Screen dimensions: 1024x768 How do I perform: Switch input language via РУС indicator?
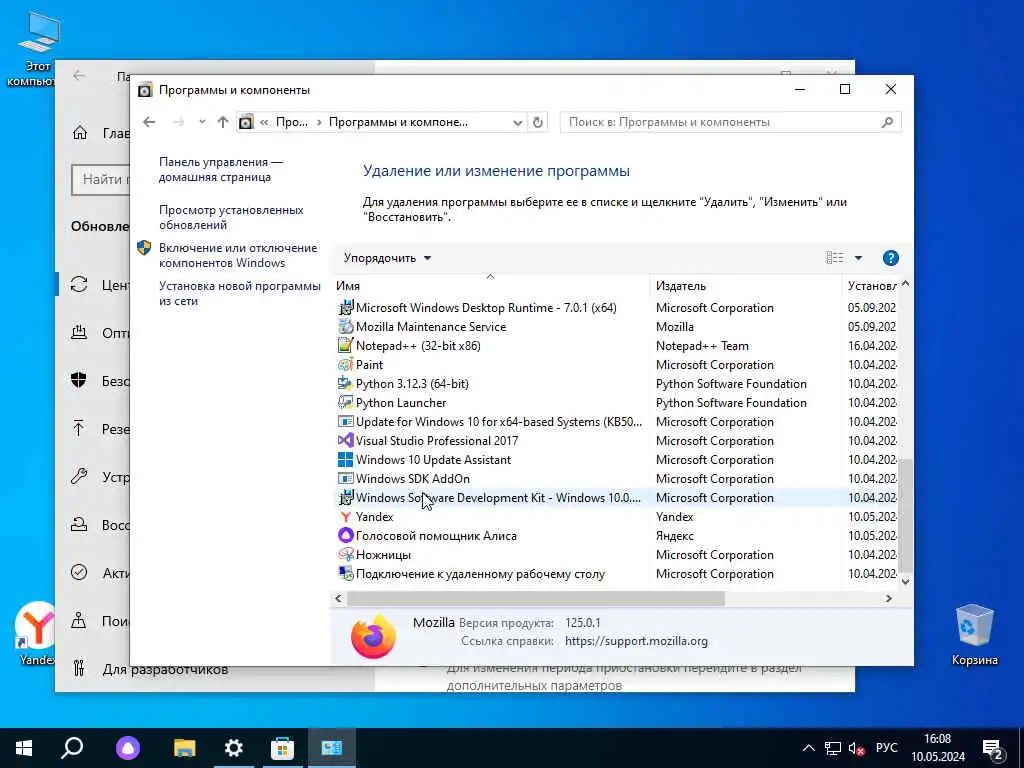click(x=886, y=748)
